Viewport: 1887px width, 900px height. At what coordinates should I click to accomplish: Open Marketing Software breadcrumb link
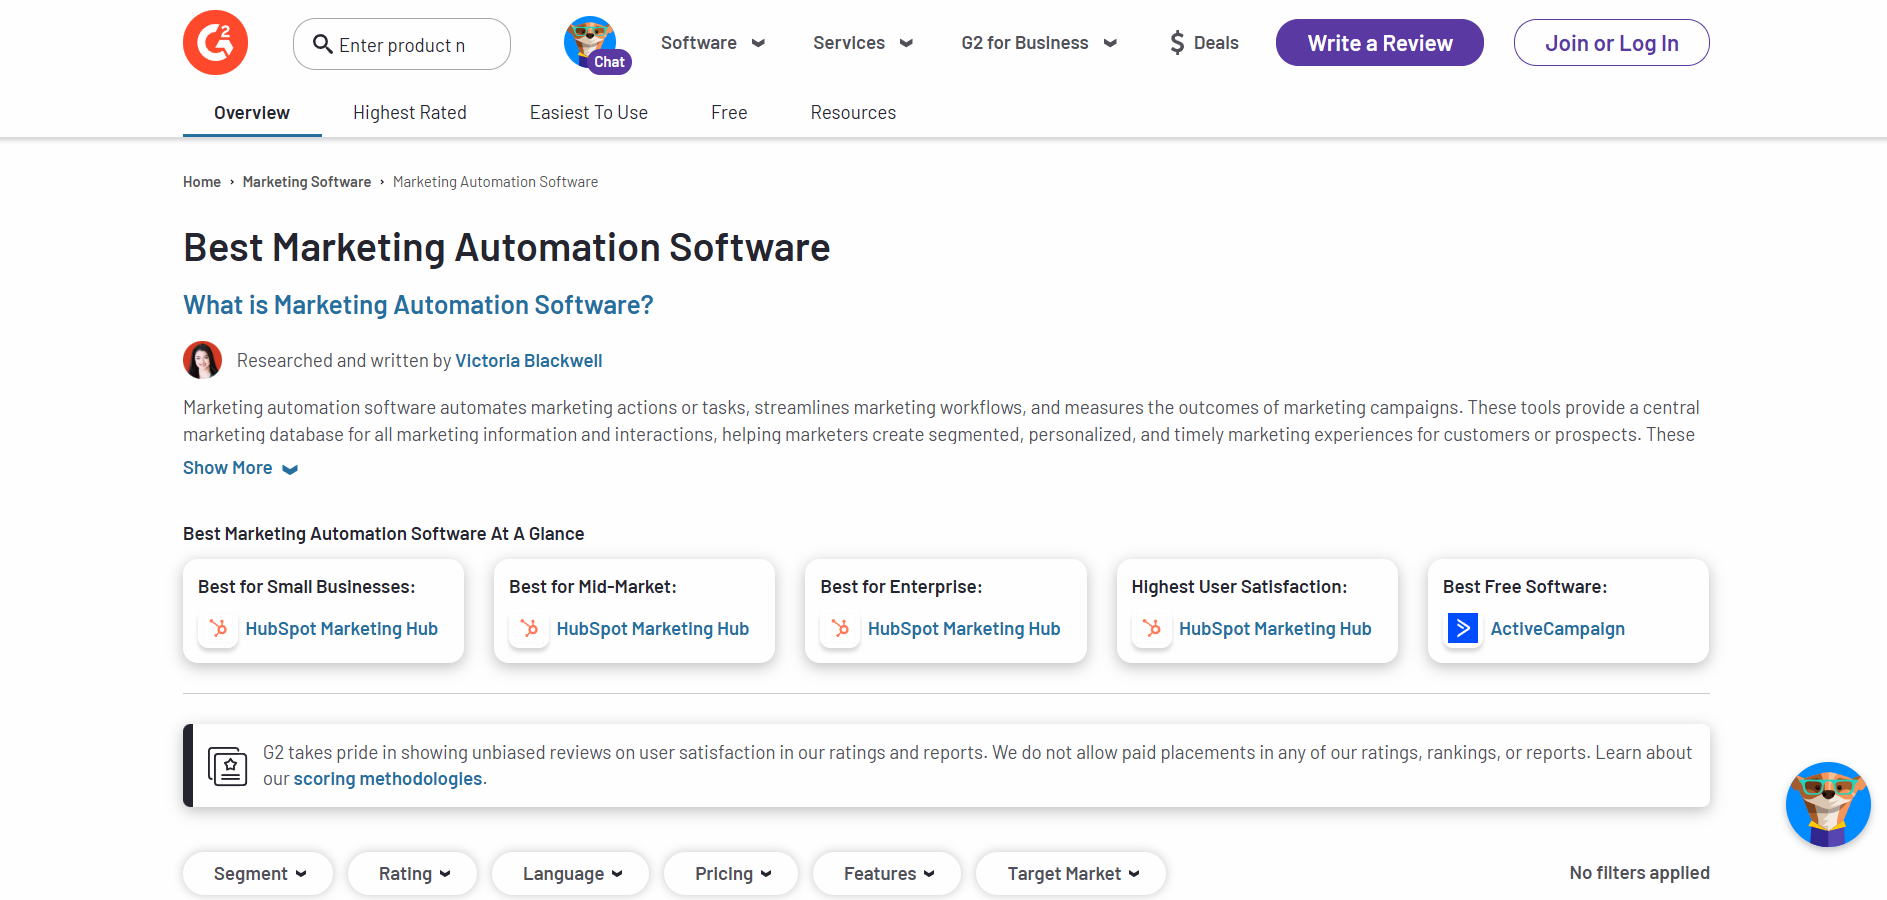pyautogui.click(x=307, y=182)
